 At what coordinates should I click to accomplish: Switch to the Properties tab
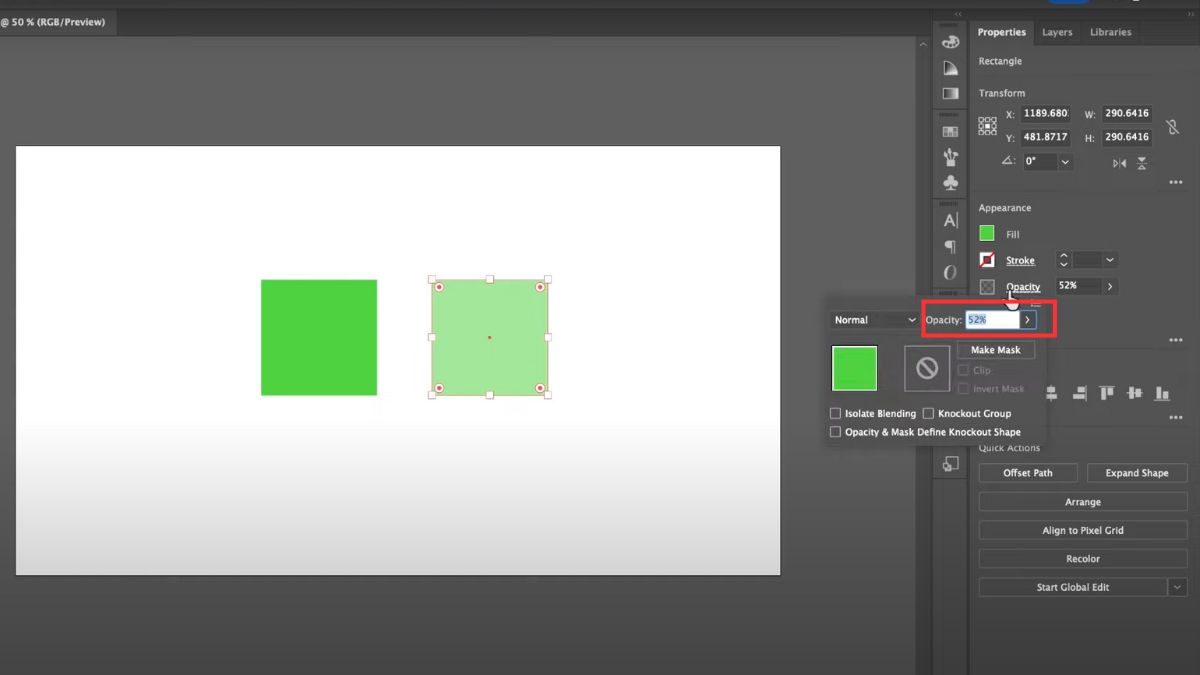[x=1001, y=32]
